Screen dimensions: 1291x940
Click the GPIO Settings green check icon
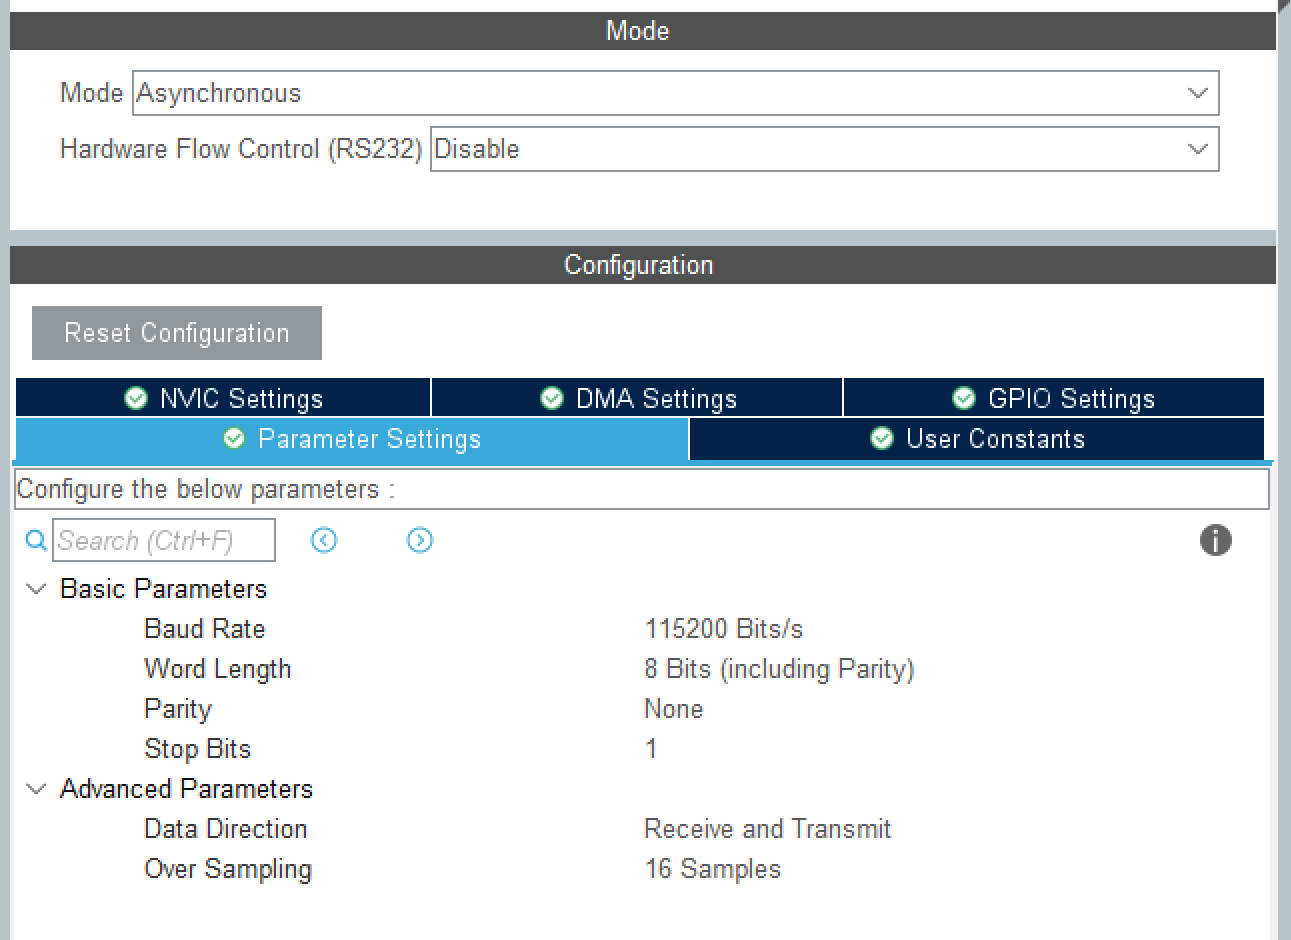[x=963, y=399]
